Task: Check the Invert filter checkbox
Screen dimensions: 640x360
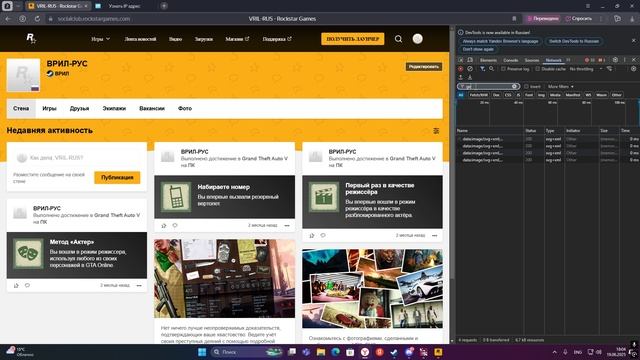Action: [x=526, y=87]
